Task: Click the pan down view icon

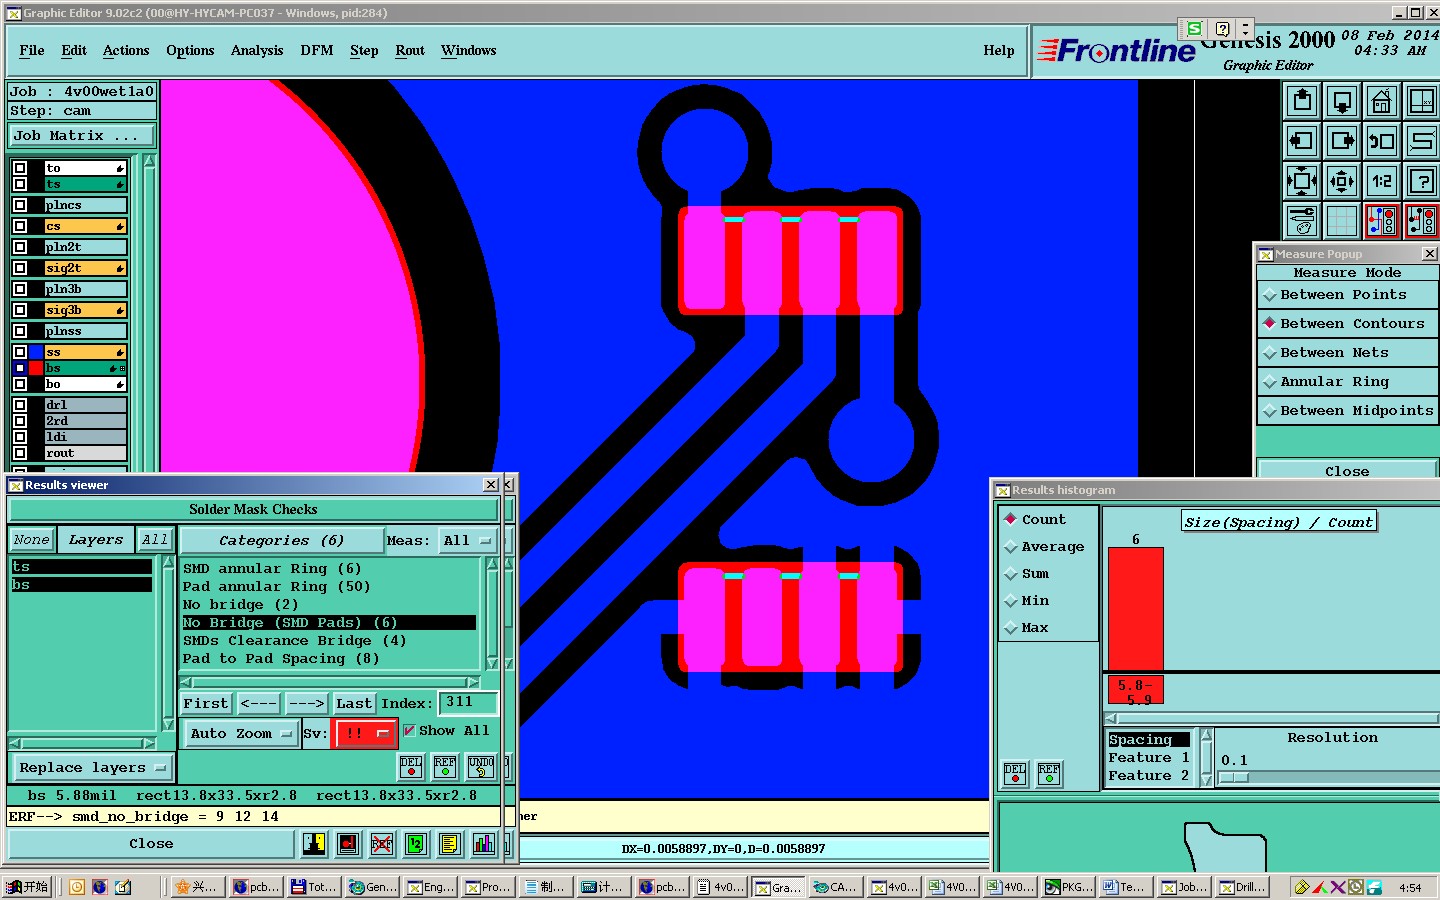Action: tap(1342, 101)
